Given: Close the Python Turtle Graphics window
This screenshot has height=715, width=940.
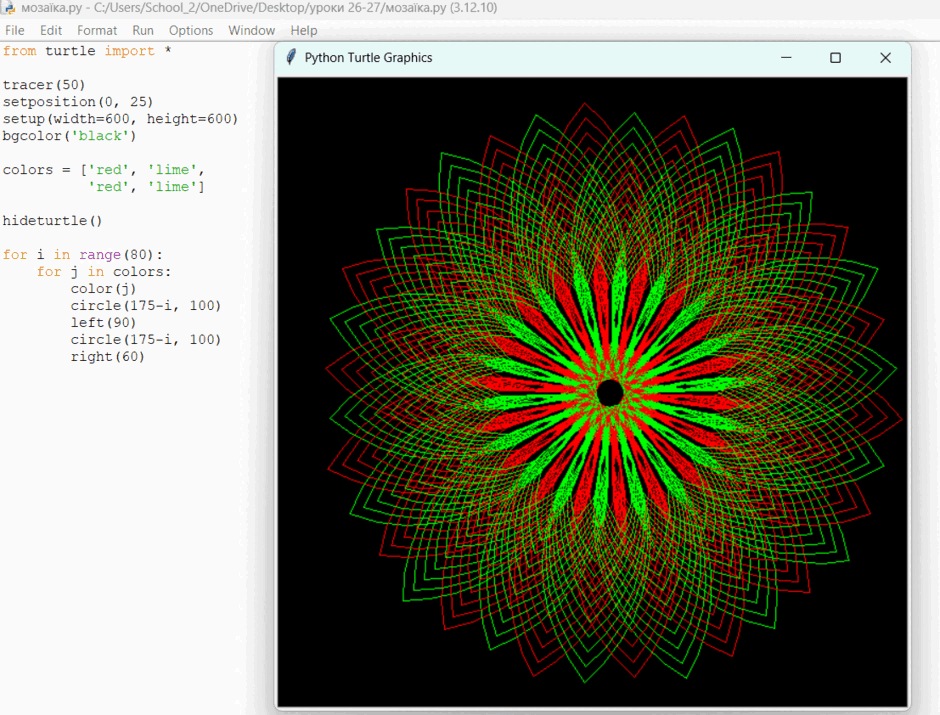Looking at the screenshot, I should coord(885,58).
